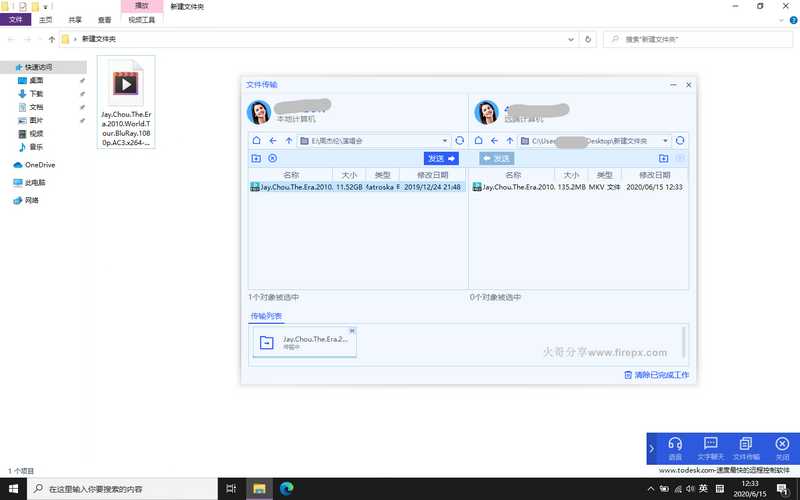Switch to the 主页 ribbon tab
The height and width of the screenshot is (500, 800).
(45, 19)
